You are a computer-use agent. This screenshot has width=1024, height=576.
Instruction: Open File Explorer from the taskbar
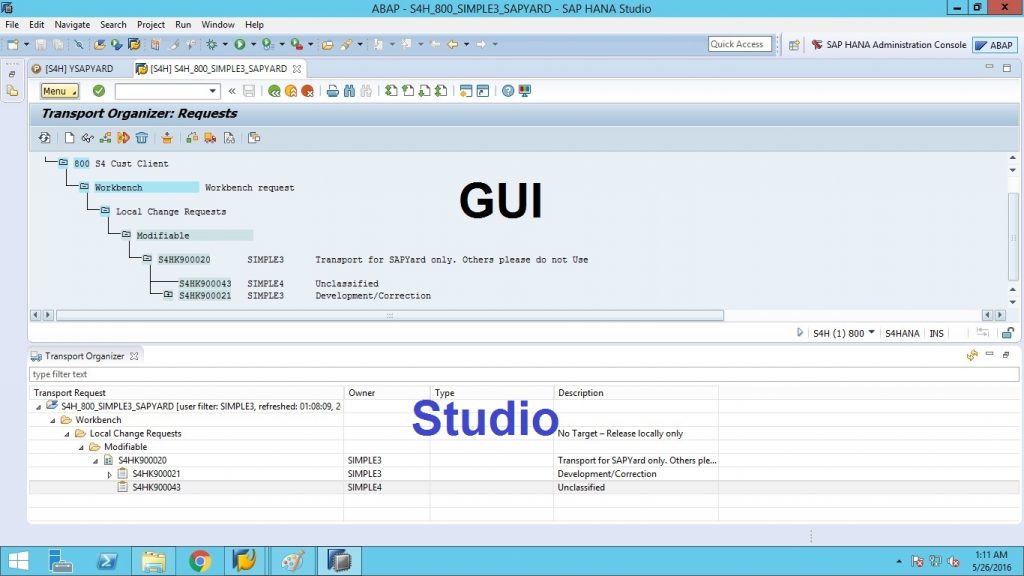153,561
